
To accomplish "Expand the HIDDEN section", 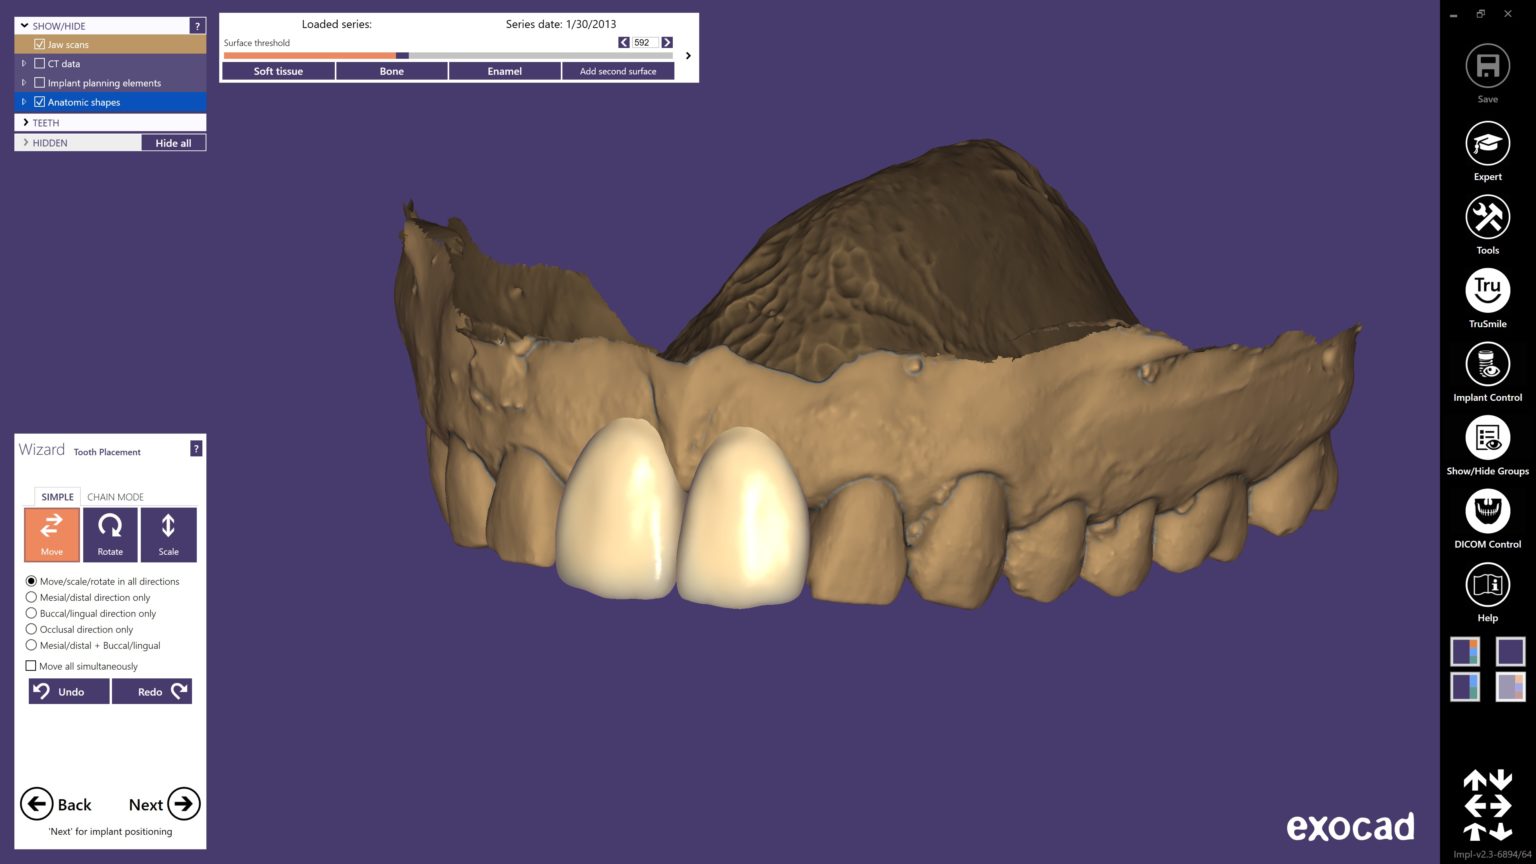I will (25, 142).
